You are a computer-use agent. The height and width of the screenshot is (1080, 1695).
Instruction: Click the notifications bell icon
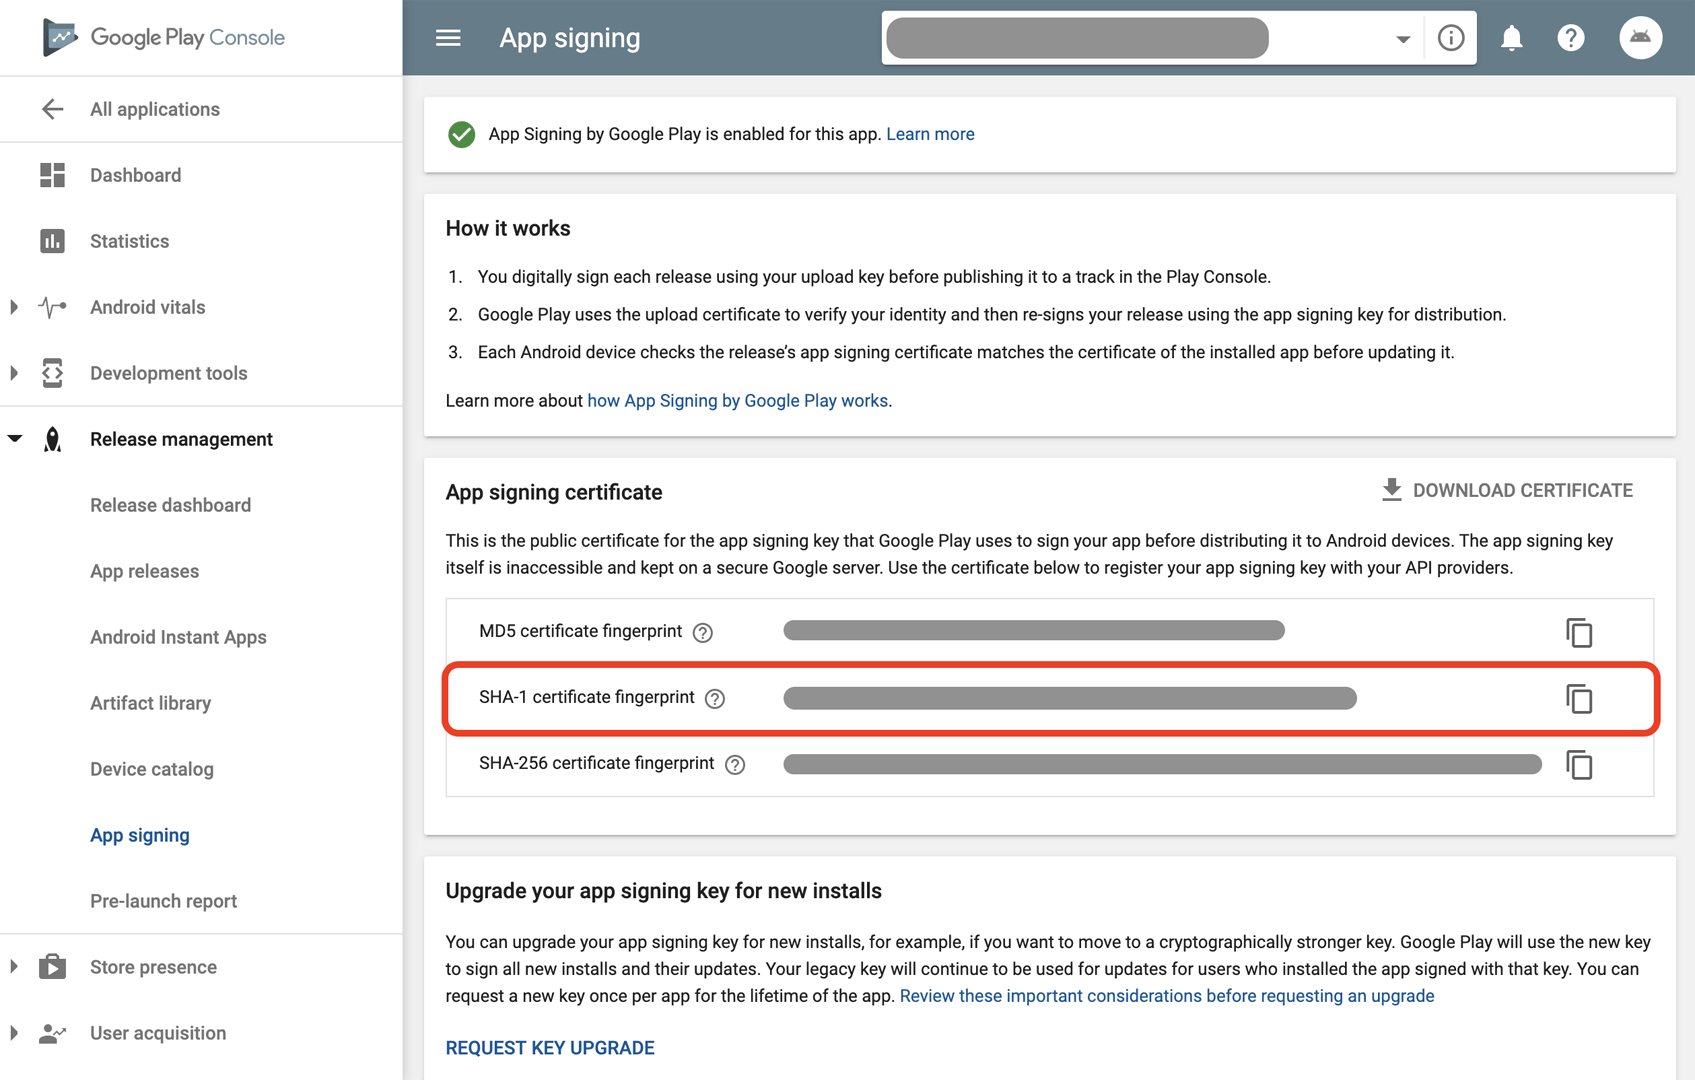[x=1511, y=38]
